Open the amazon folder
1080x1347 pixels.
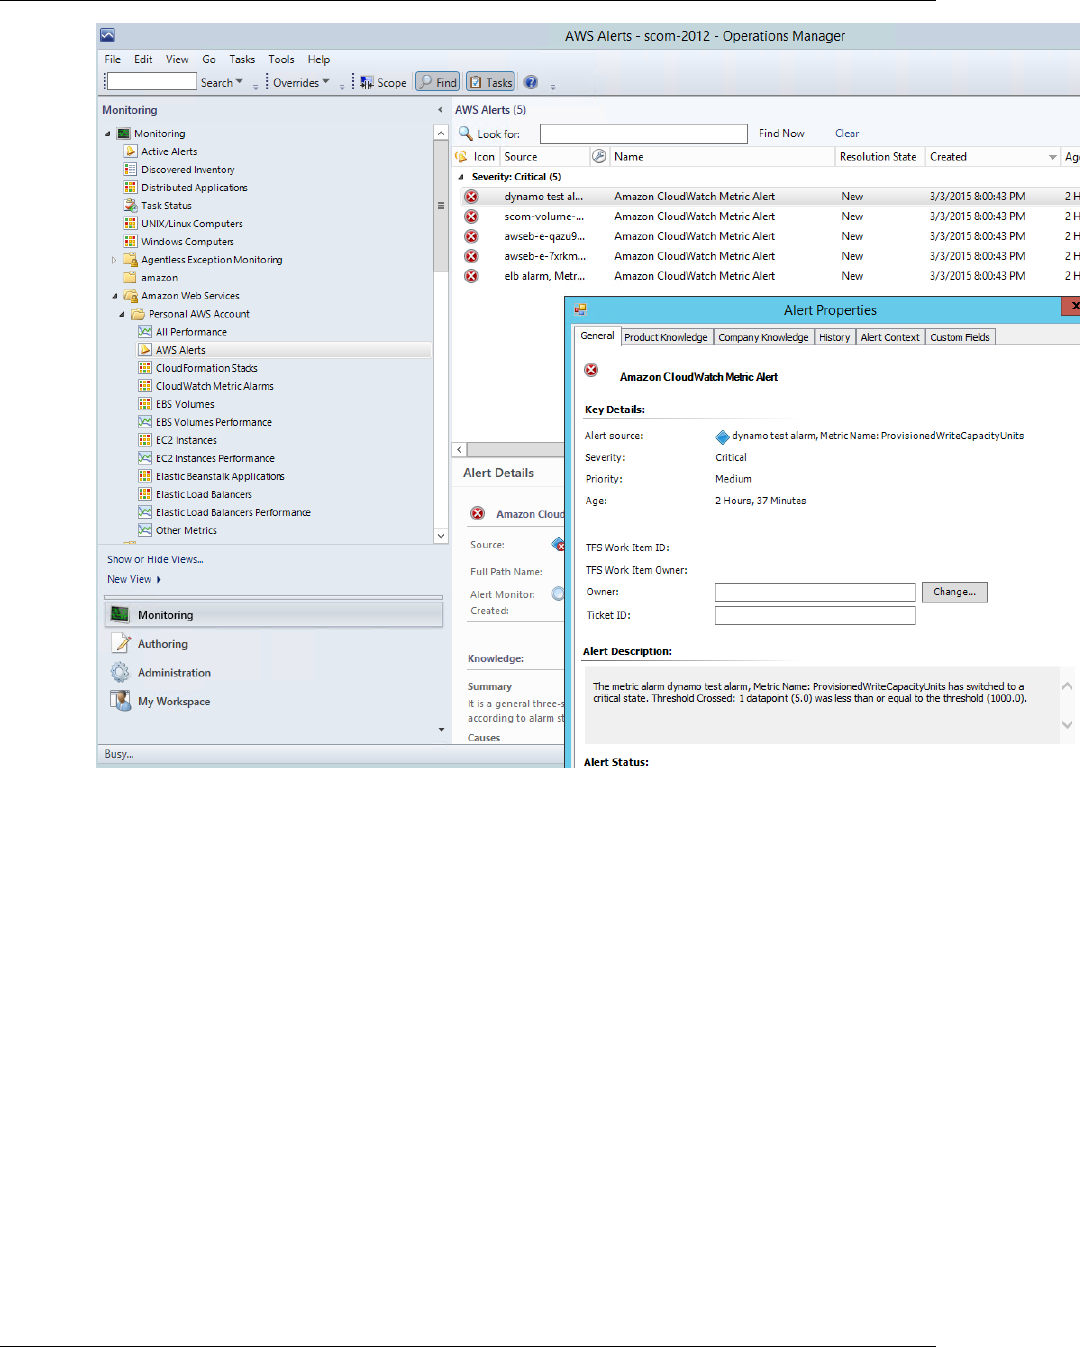click(151, 278)
